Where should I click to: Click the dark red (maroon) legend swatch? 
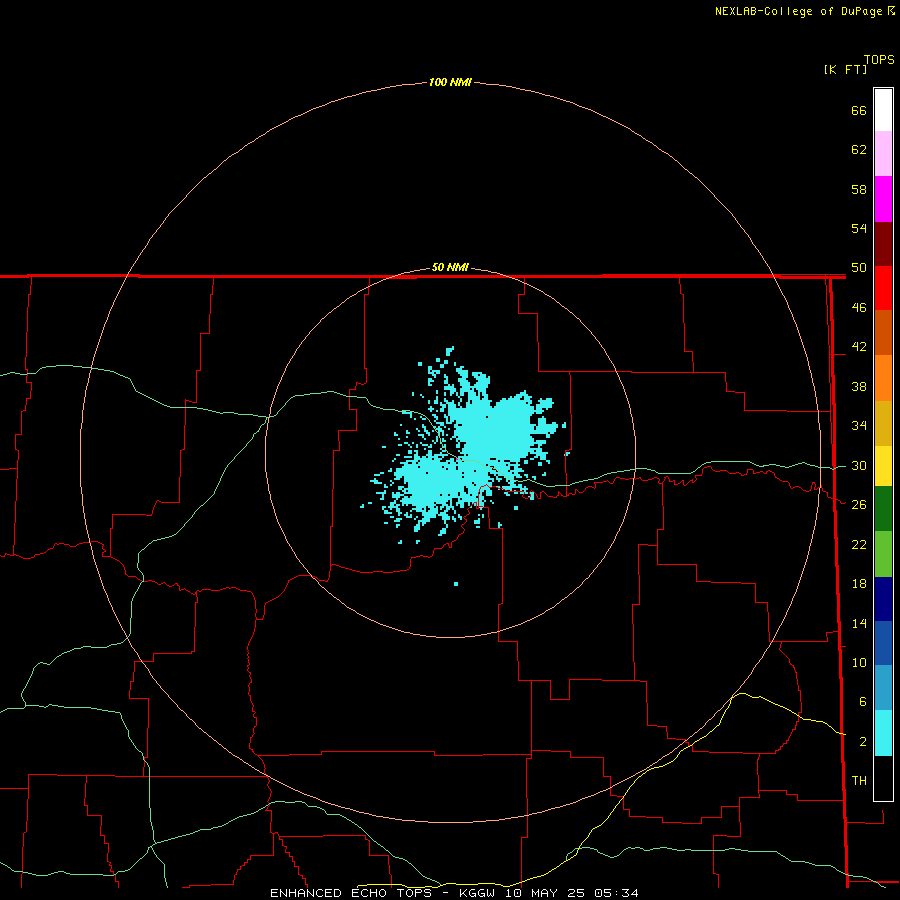(883, 244)
